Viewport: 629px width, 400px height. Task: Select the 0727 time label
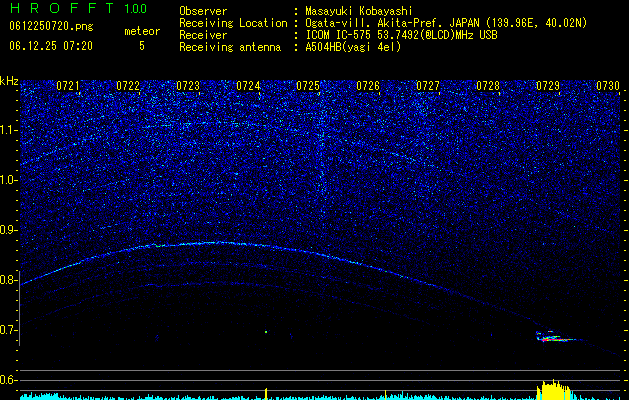pyautogui.click(x=428, y=86)
